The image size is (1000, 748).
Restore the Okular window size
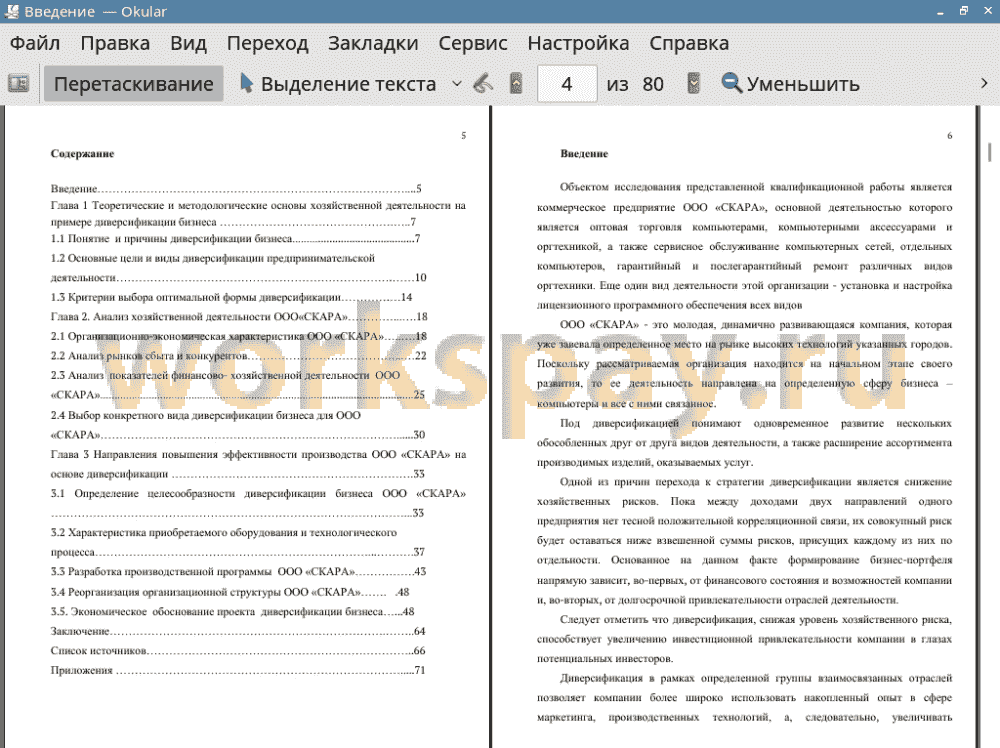tap(964, 11)
